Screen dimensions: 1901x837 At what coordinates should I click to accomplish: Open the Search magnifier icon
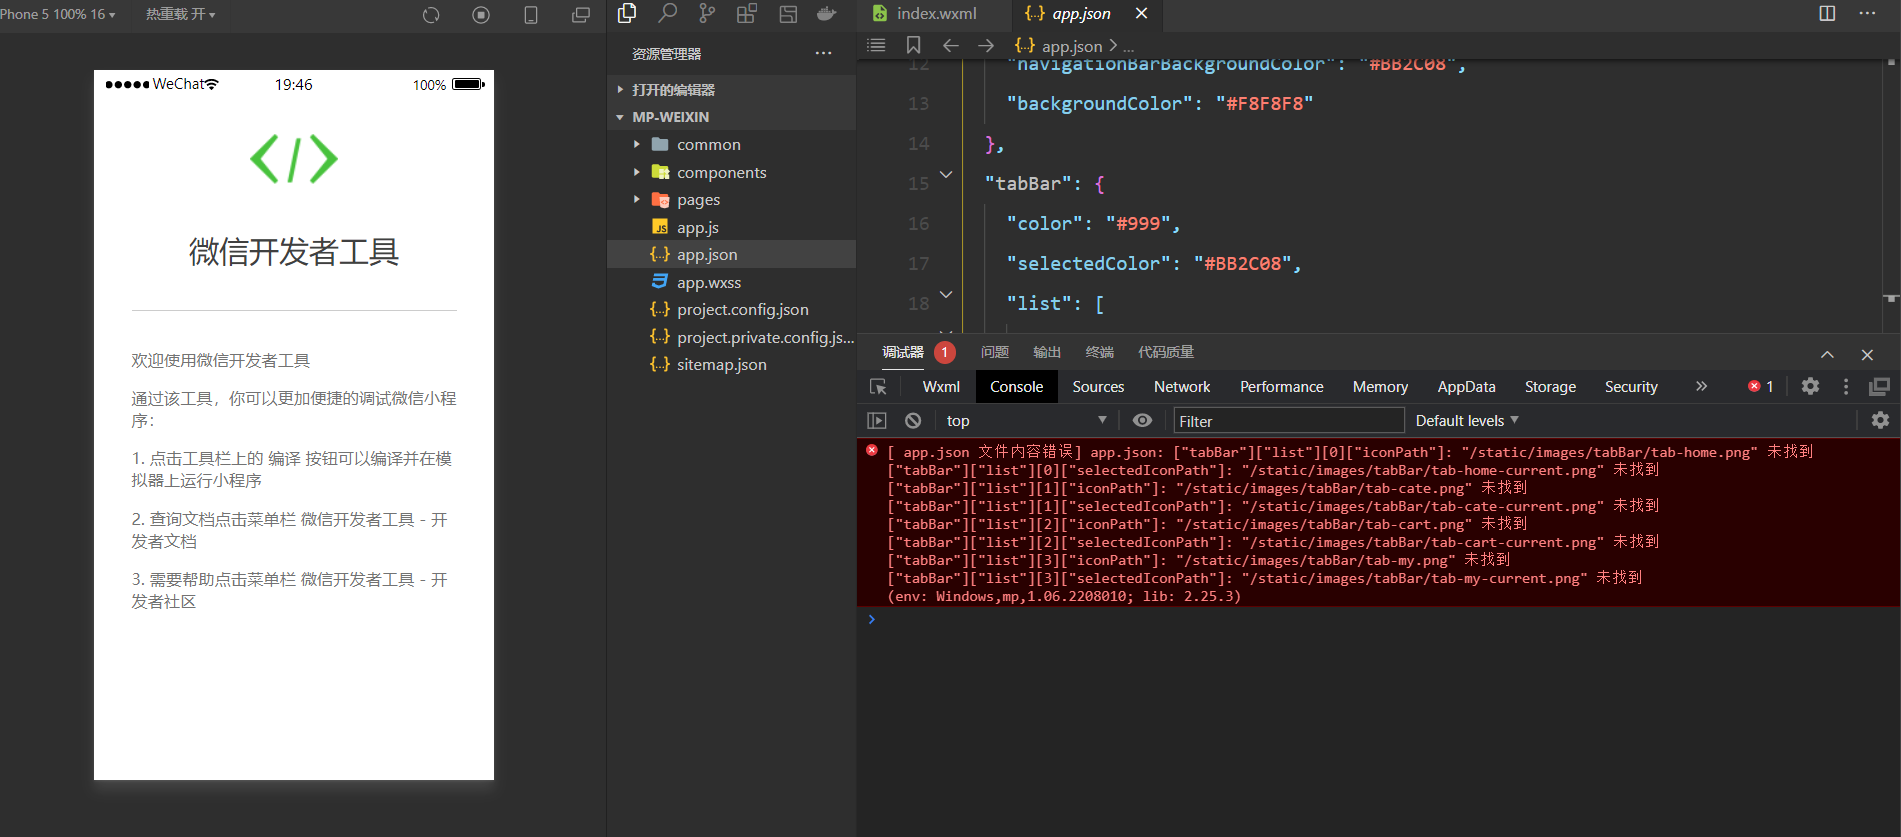click(x=667, y=13)
